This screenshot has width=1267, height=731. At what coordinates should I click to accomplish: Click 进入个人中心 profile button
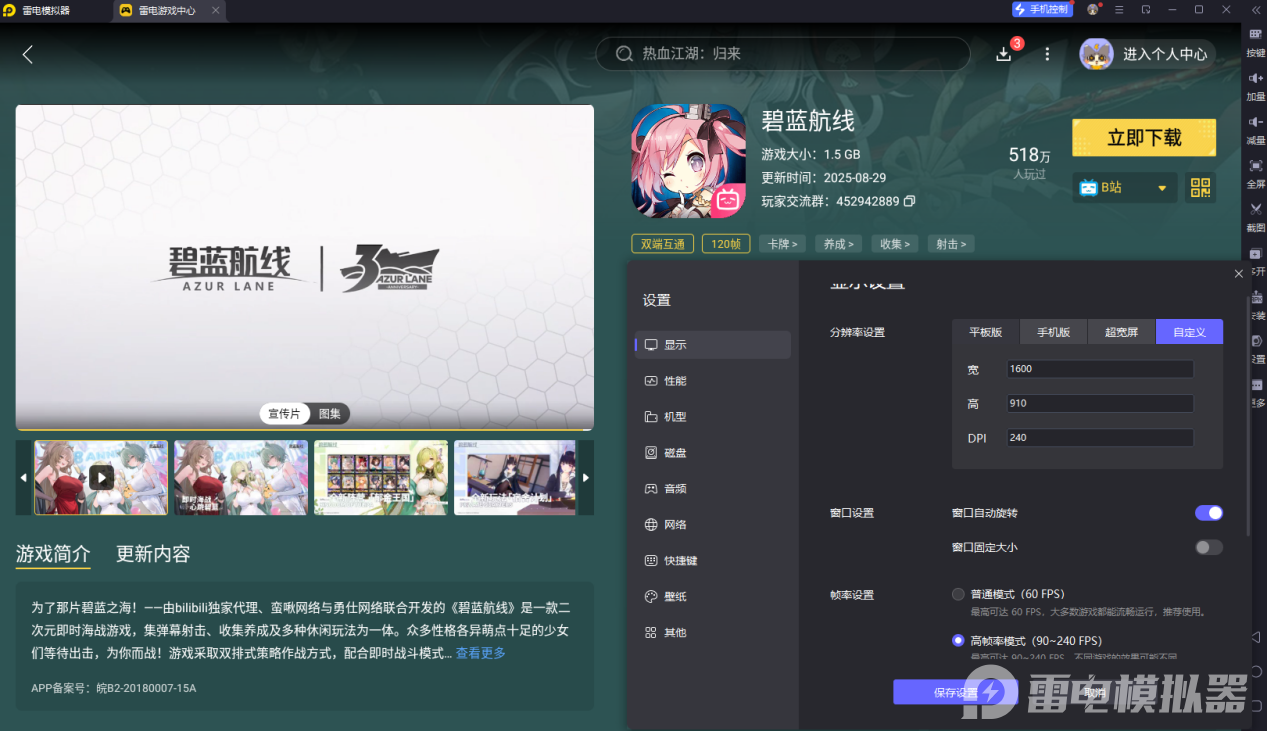[1147, 54]
